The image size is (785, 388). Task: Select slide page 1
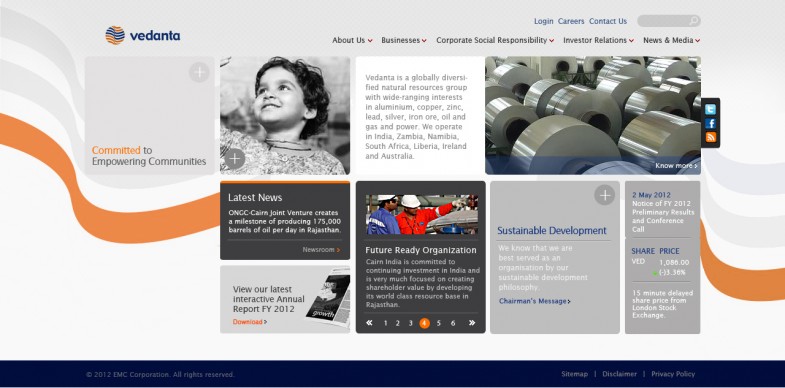point(385,323)
